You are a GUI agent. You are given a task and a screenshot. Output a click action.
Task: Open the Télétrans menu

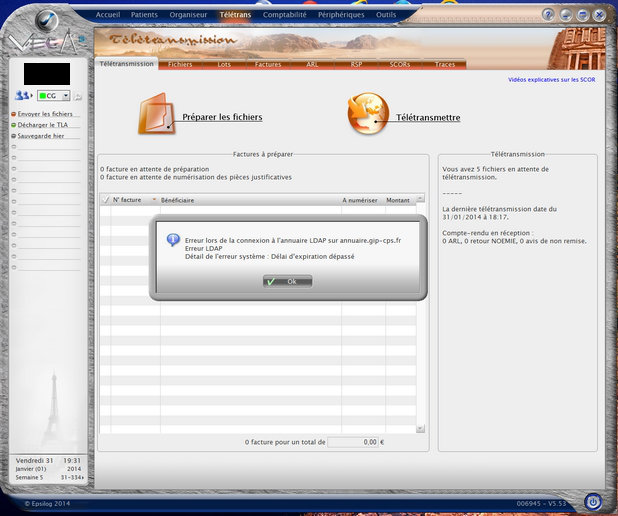(x=235, y=15)
